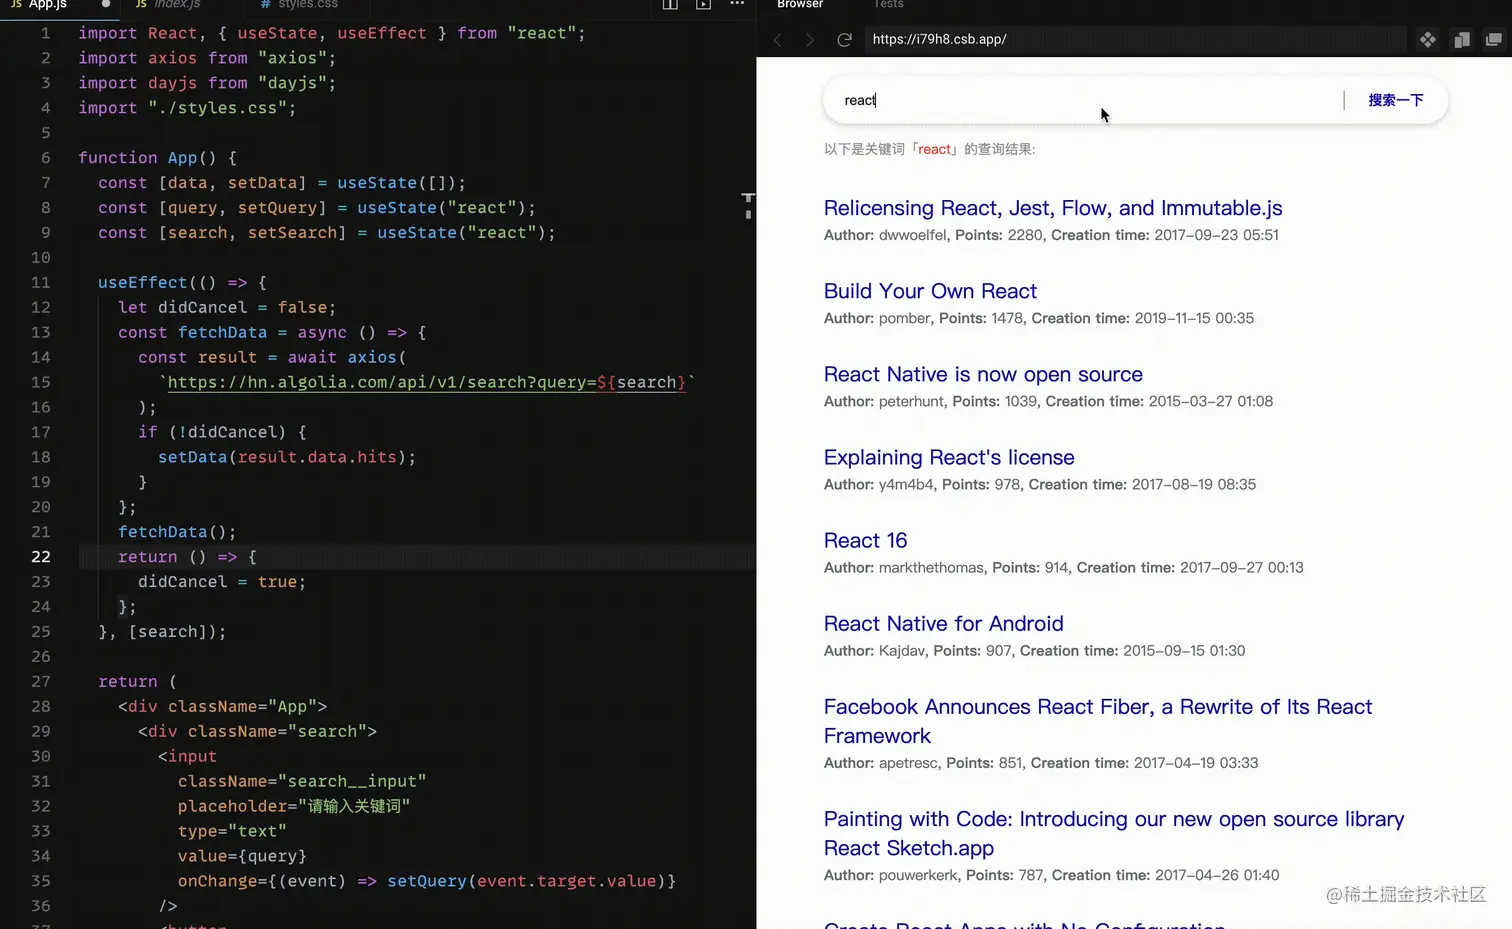The width and height of the screenshot is (1512, 929).
Task: Open the React 16 link
Action: 865,540
